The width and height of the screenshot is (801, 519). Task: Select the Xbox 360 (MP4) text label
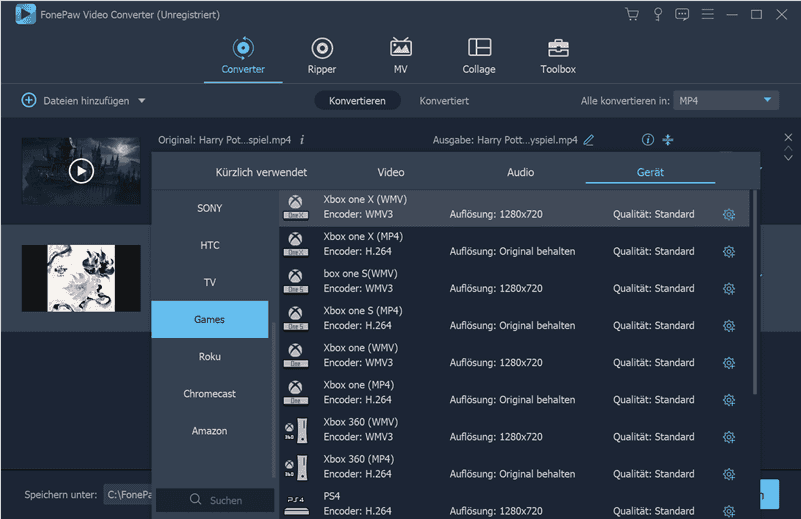(x=358, y=459)
